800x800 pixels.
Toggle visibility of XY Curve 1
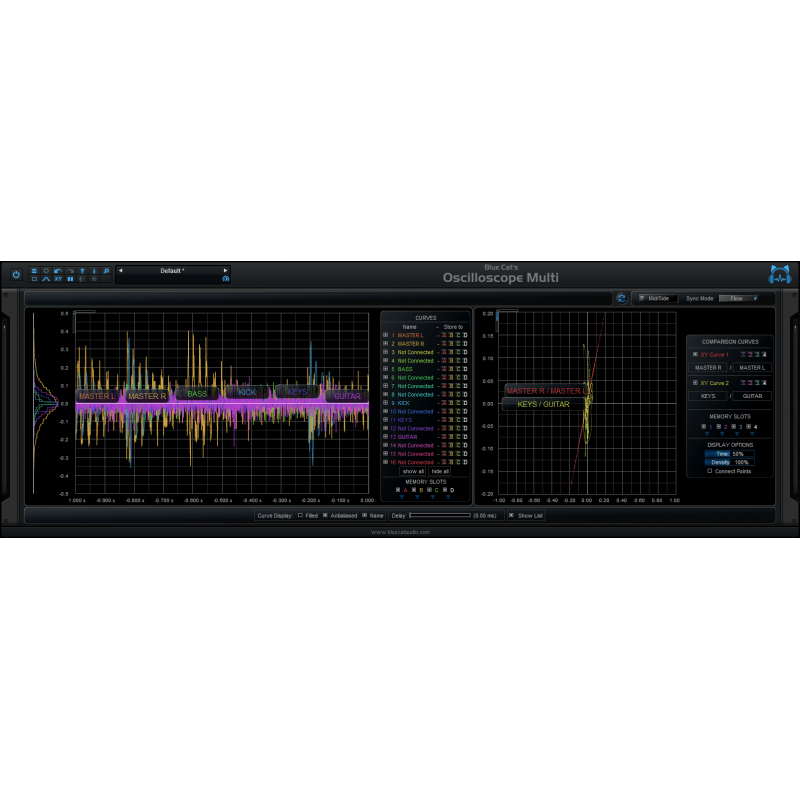[695, 355]
